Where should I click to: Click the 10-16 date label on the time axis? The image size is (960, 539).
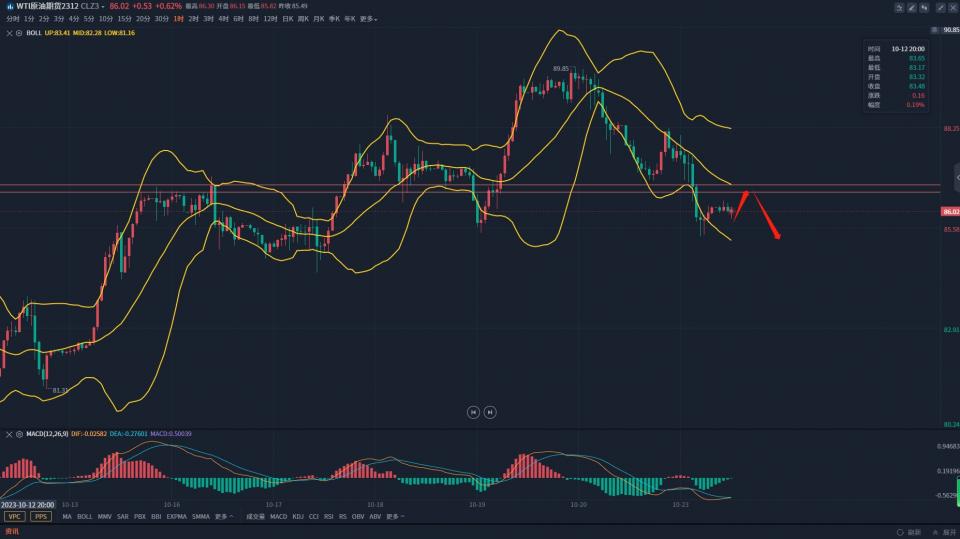point(172,505)
